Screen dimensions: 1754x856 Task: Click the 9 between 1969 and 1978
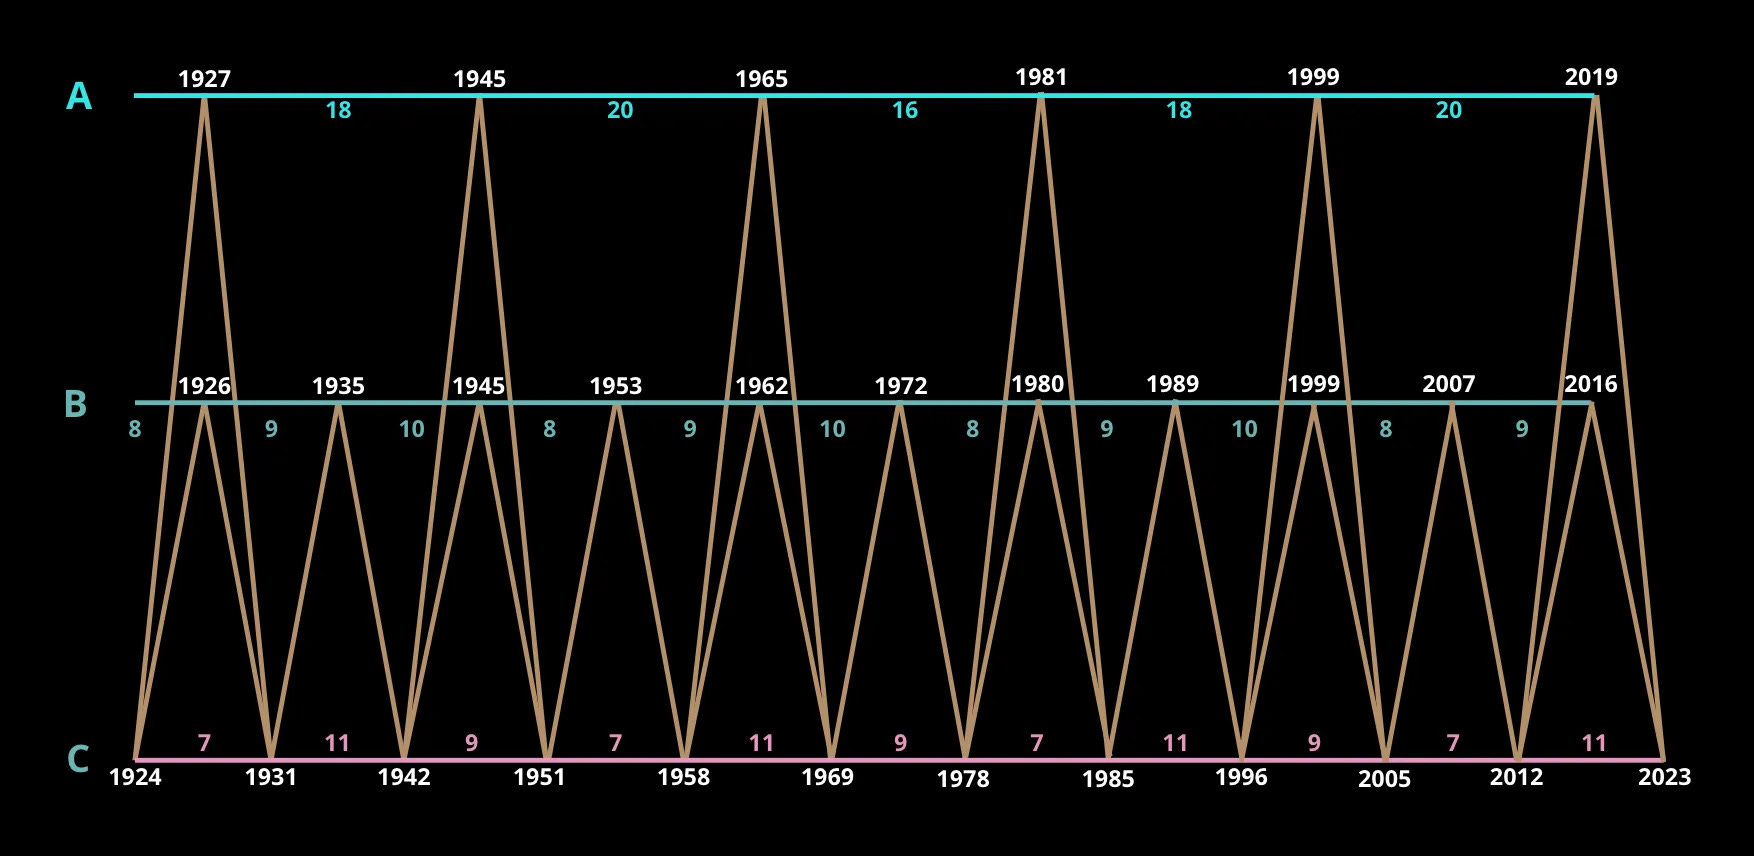901,744
